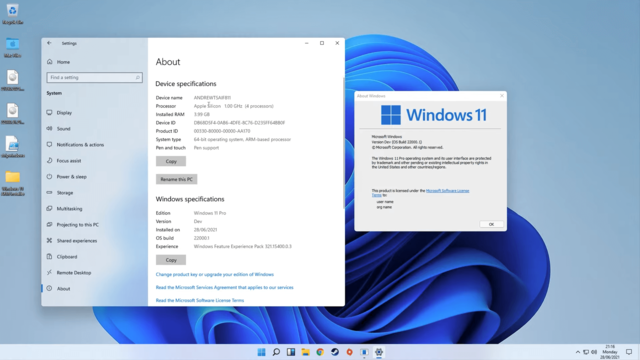Copy the device specifications
This screenshot has width=640, height=360.
pyautogui.click(x=171, y=161)
